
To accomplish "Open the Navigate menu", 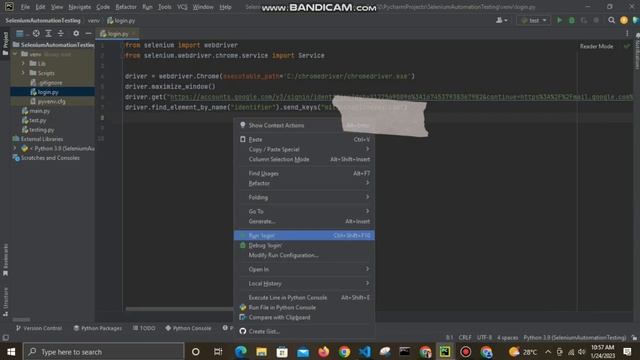I will coord(80,7).
